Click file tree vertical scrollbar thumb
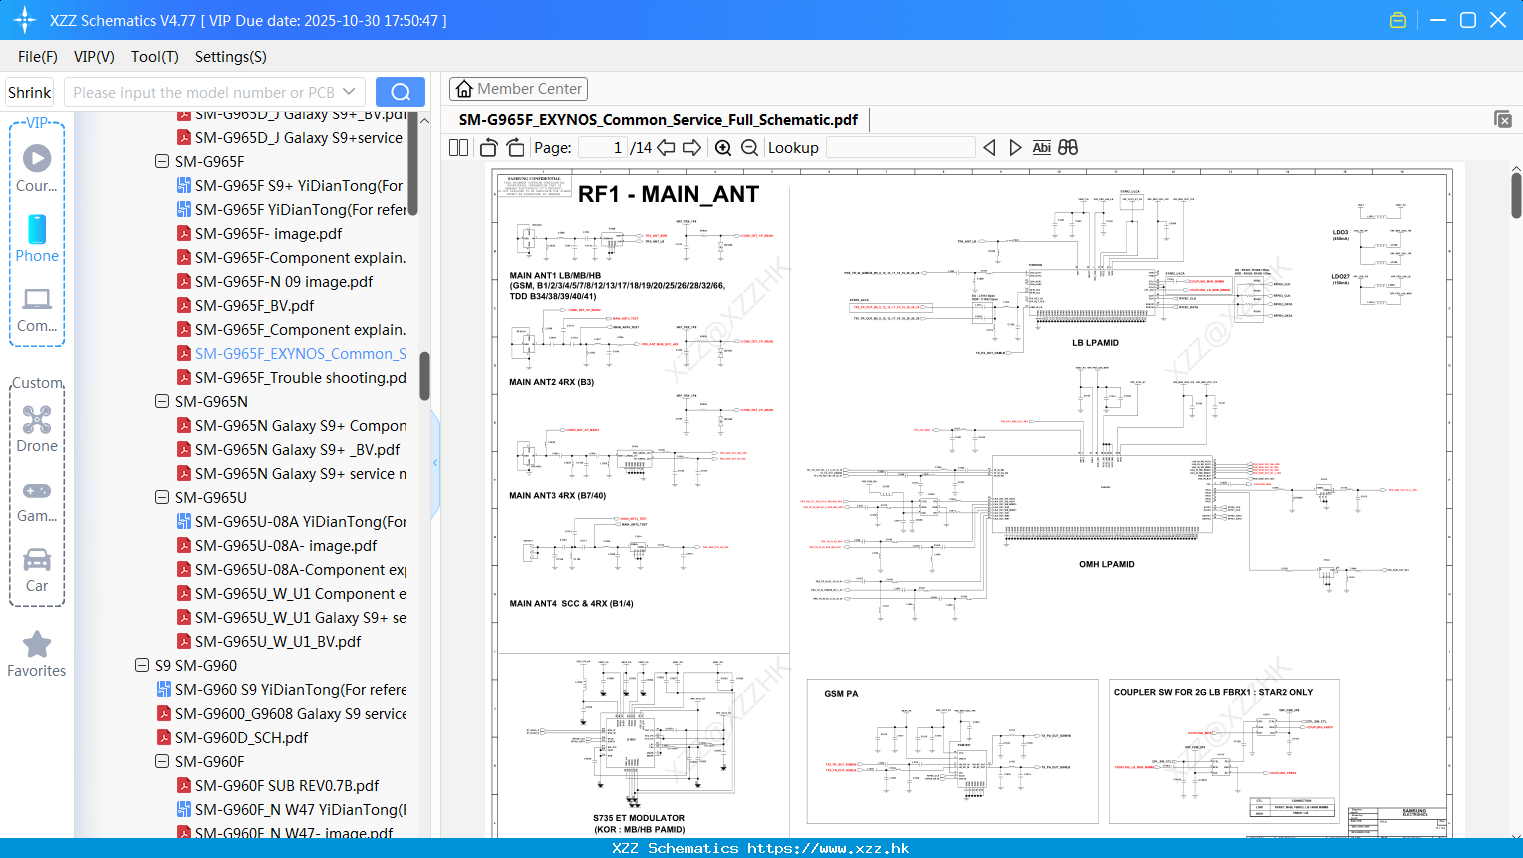Viewport: 1523px width, 858px height. (x=424, y=375)
